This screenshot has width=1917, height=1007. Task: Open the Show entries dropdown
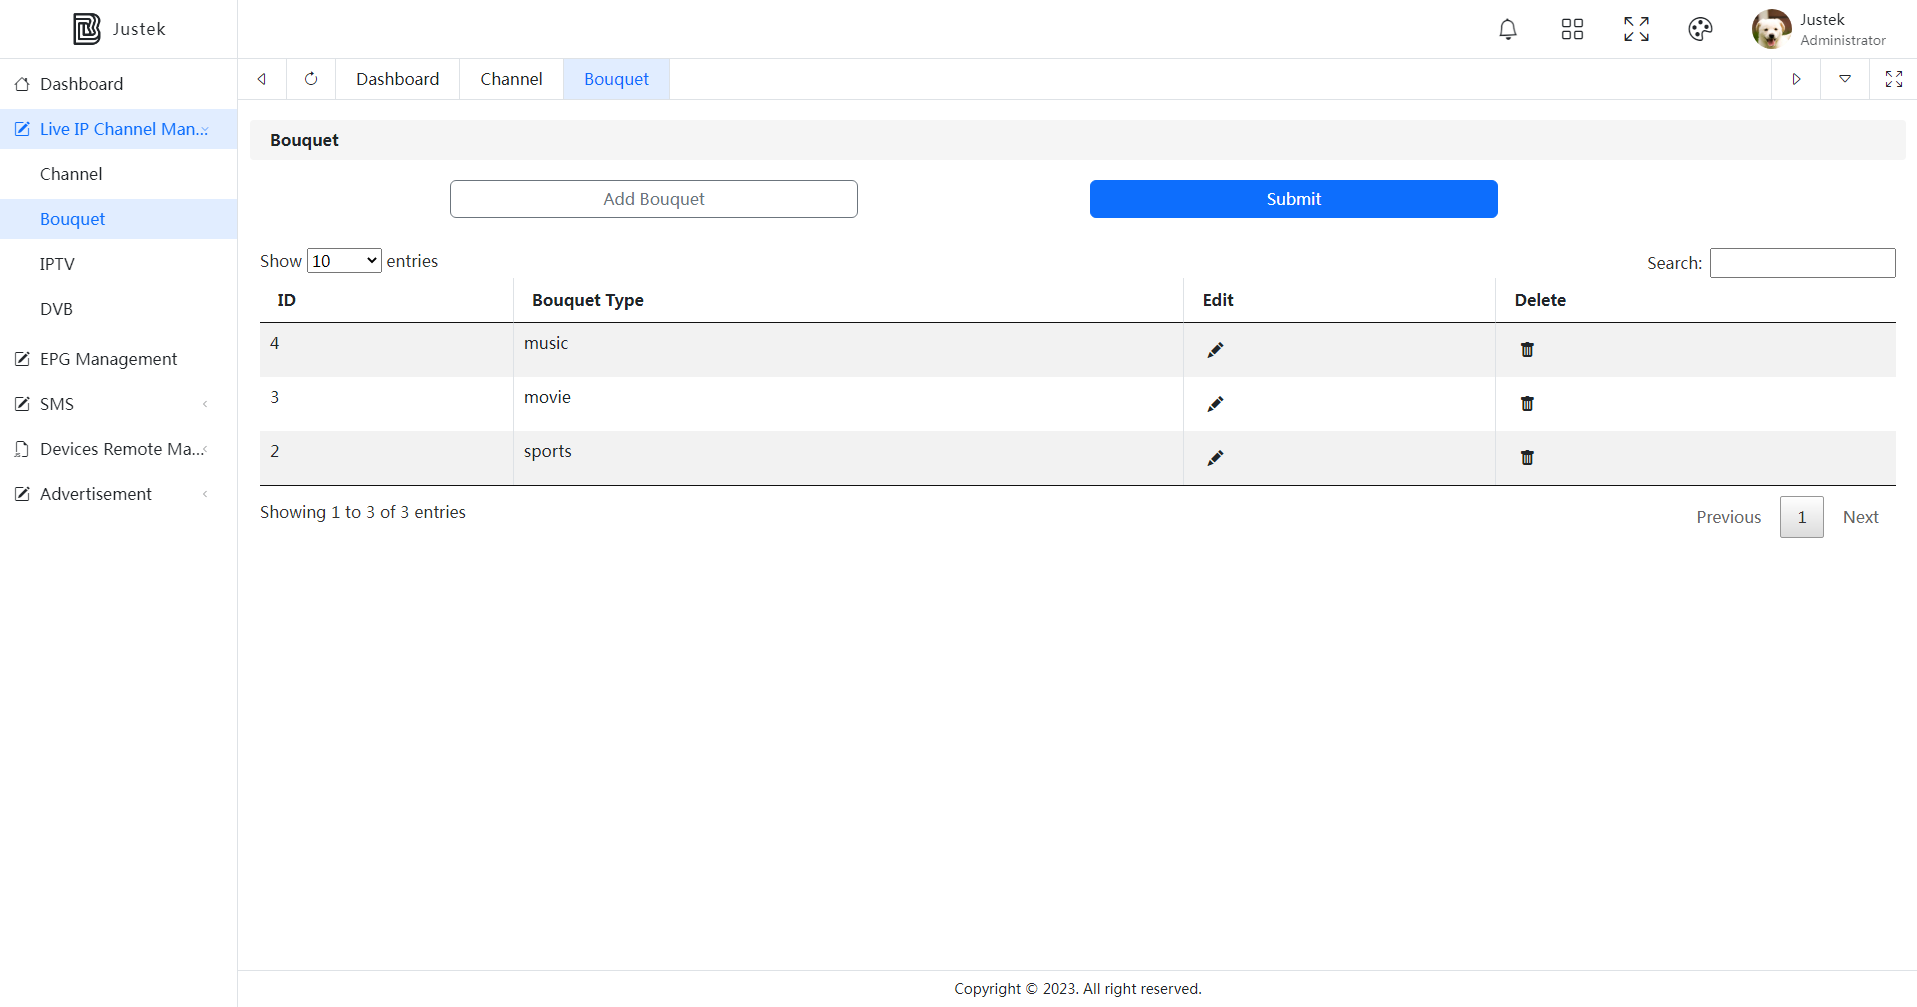click(344, 261)
